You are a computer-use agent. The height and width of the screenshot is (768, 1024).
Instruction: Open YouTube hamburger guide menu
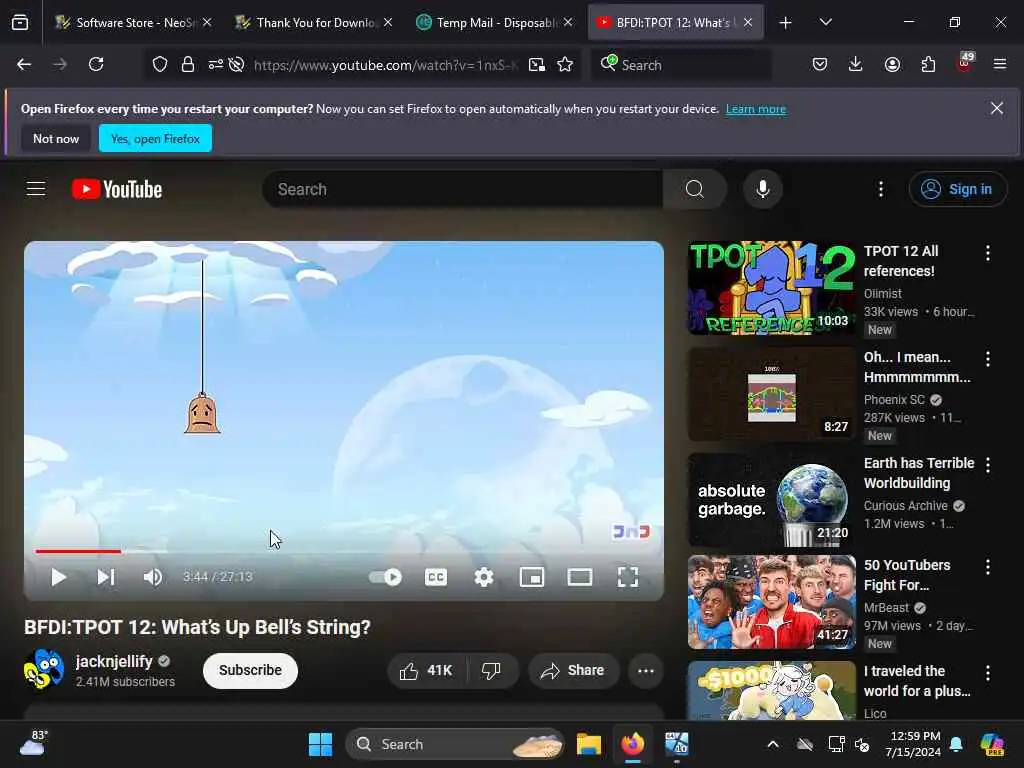click(36, 189)
